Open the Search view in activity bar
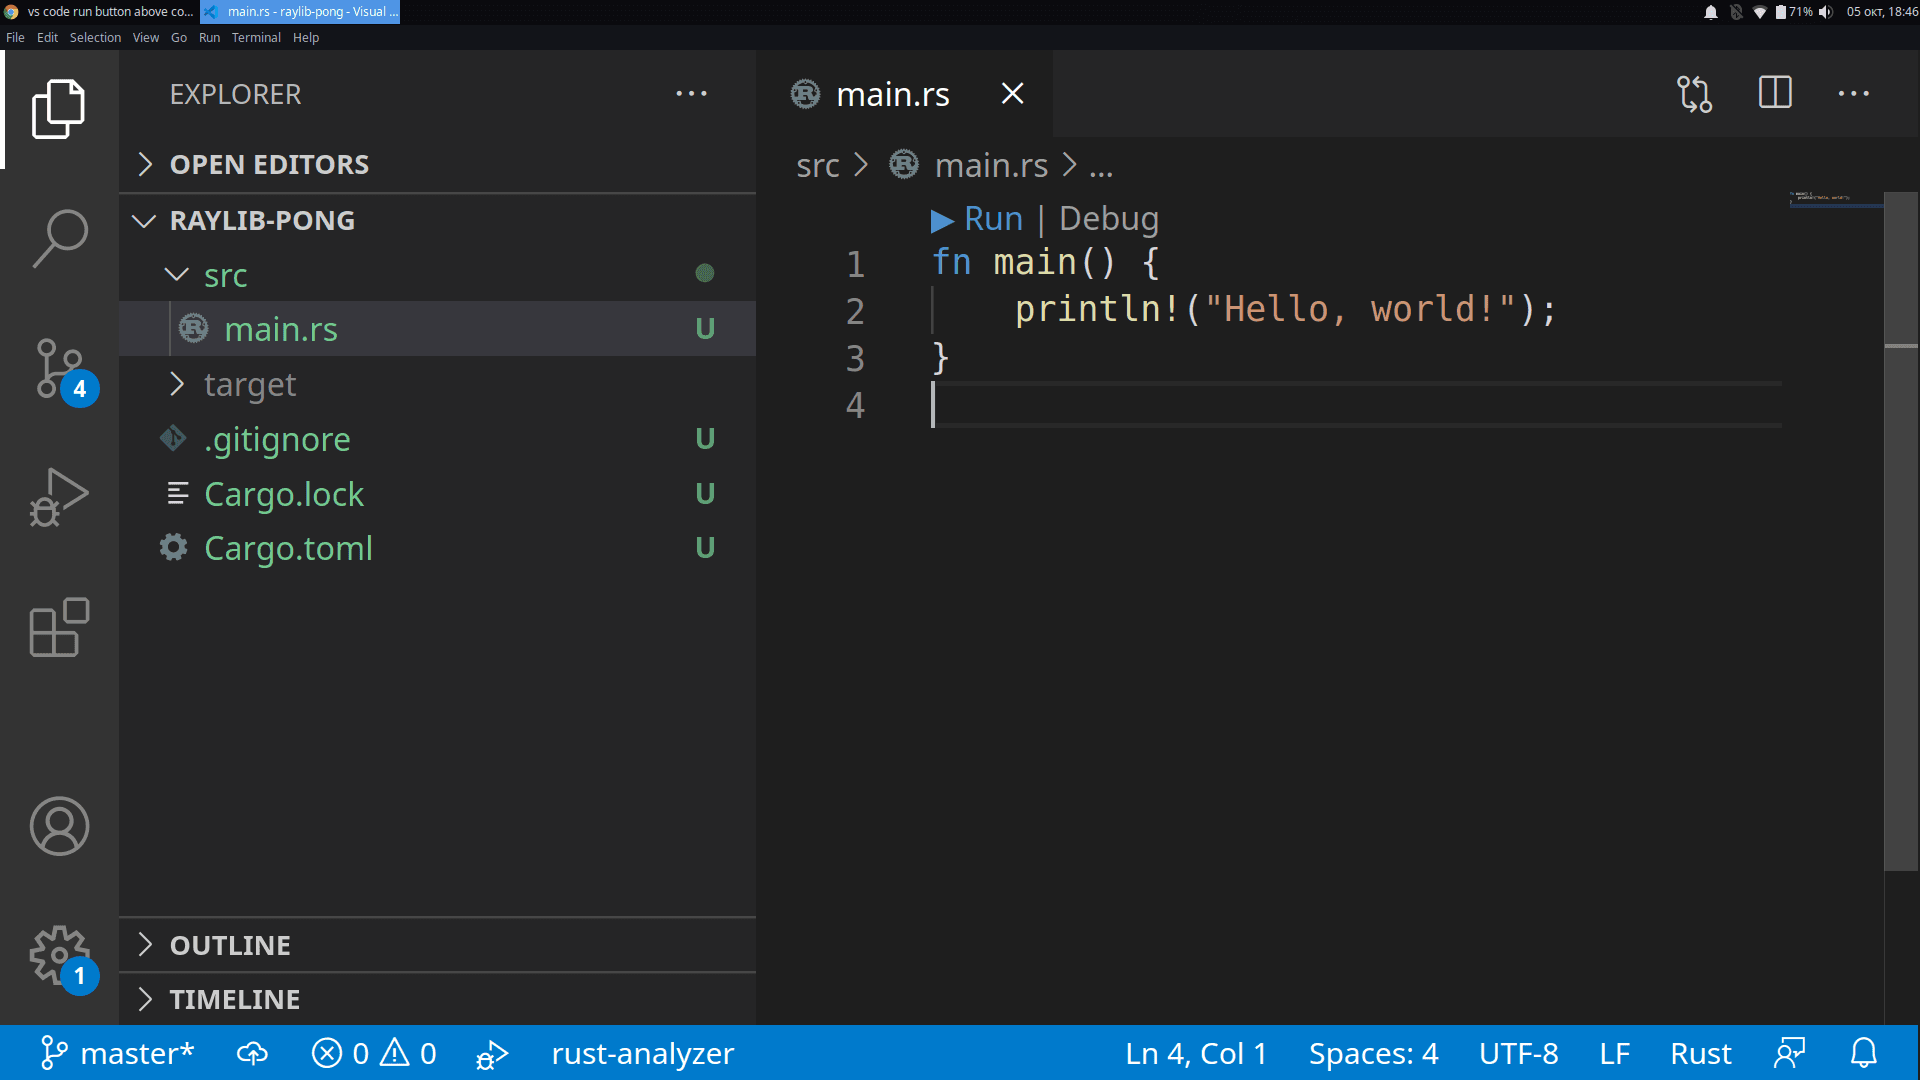This screenshot has width=1920, height=1080. (59, 238)
